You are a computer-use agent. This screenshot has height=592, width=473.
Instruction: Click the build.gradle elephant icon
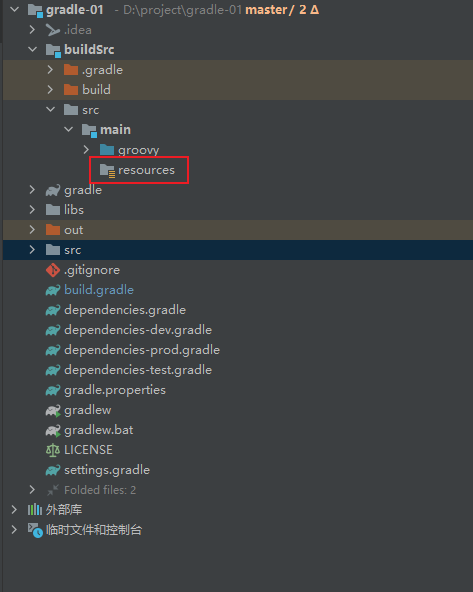tap(53, 290)
